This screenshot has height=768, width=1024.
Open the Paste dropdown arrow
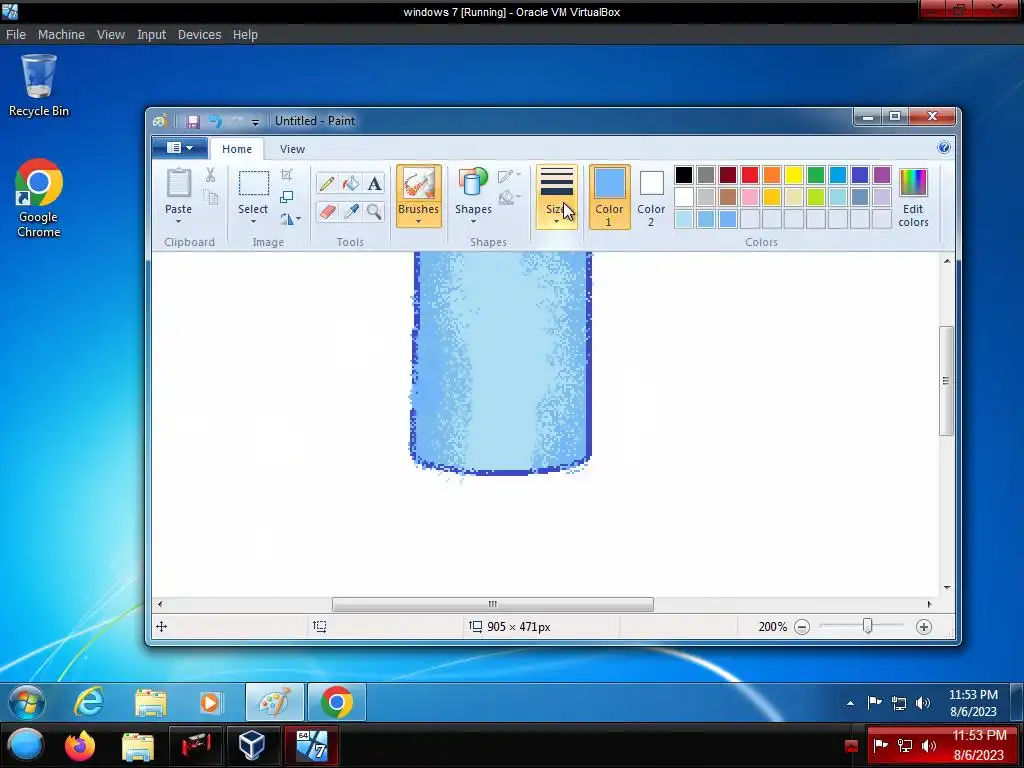(178, 222)
